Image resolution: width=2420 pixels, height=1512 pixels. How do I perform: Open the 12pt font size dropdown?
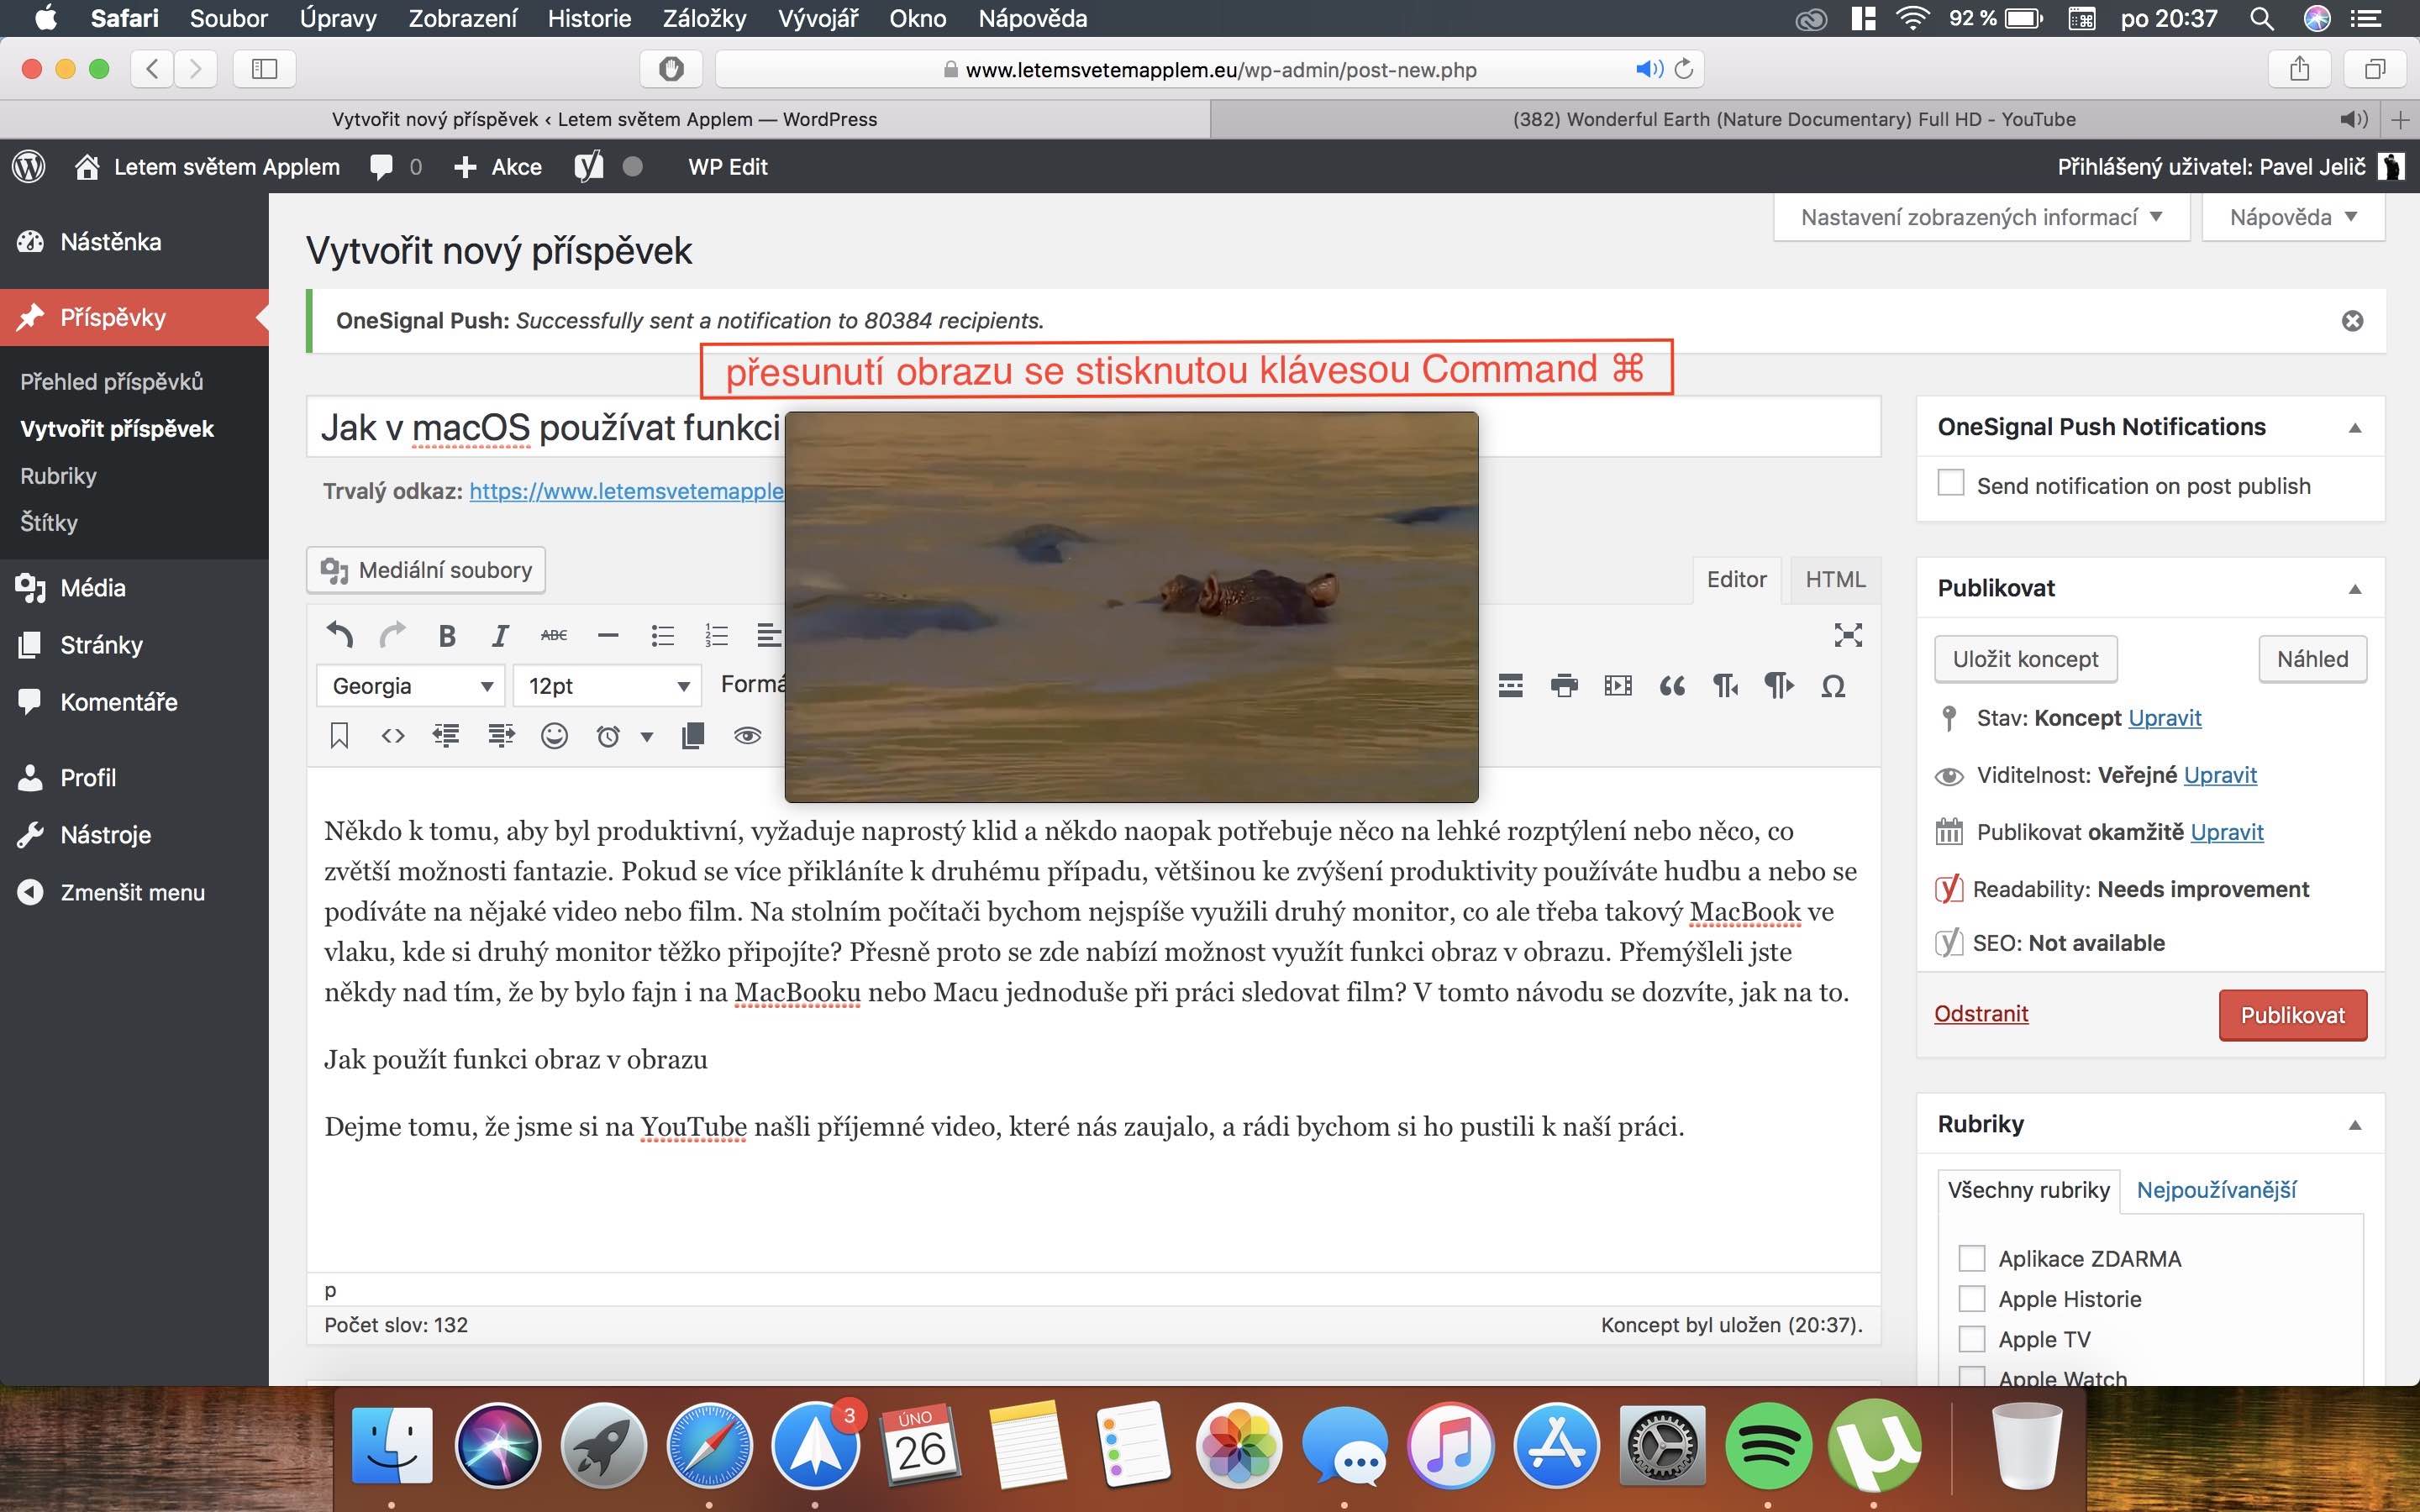[607, 686]
